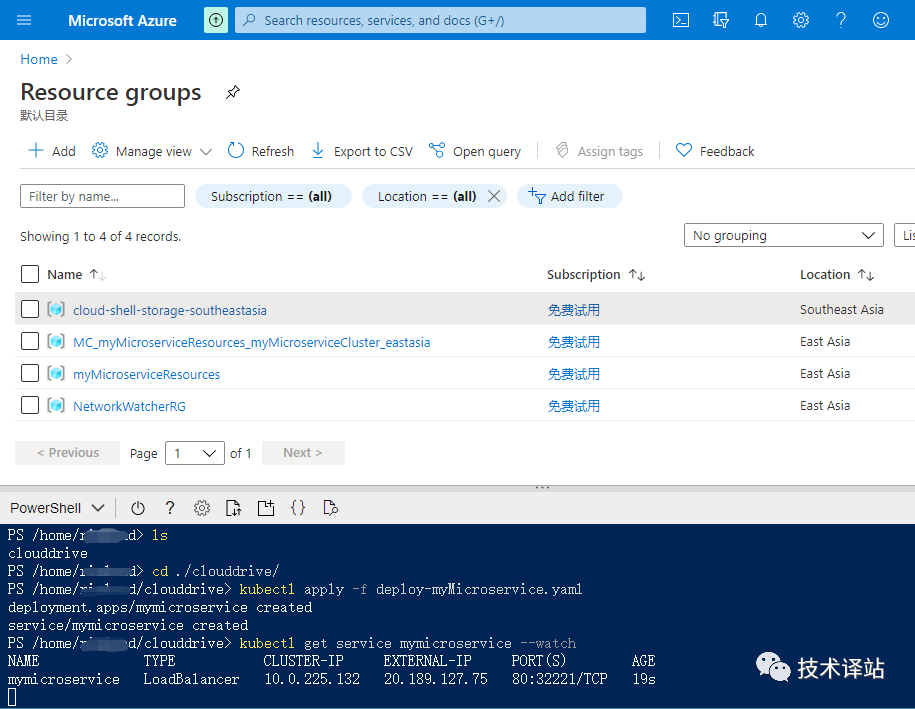Check the NetworkWatcherRG row checkbox
The height and width of the screenshot is (709, 915).
coord(30,405)
